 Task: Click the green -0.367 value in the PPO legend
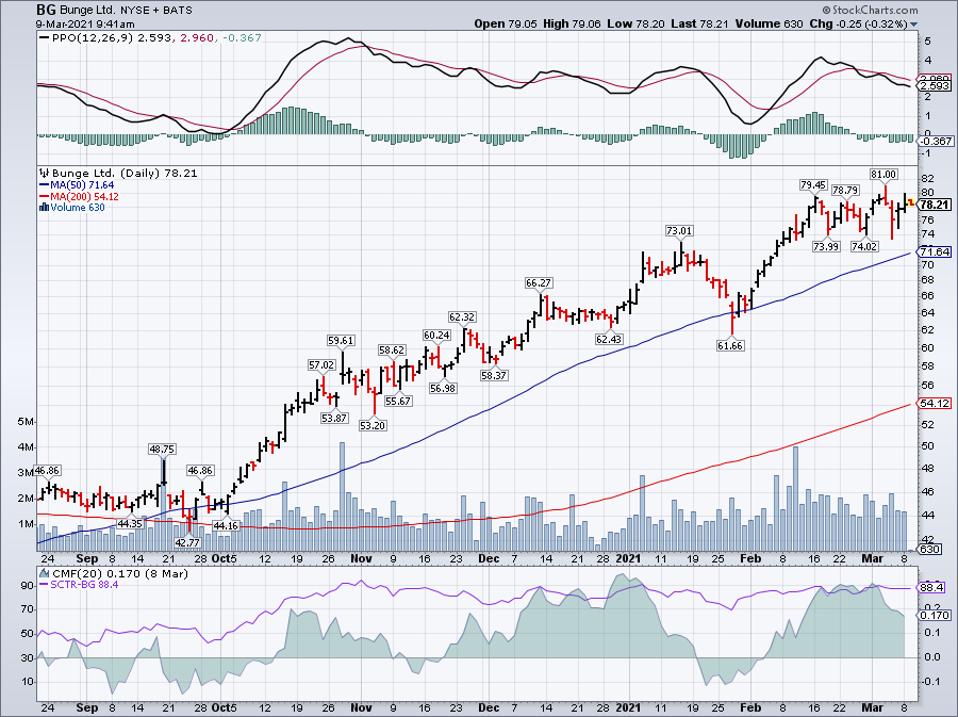(x=242, y=38)
